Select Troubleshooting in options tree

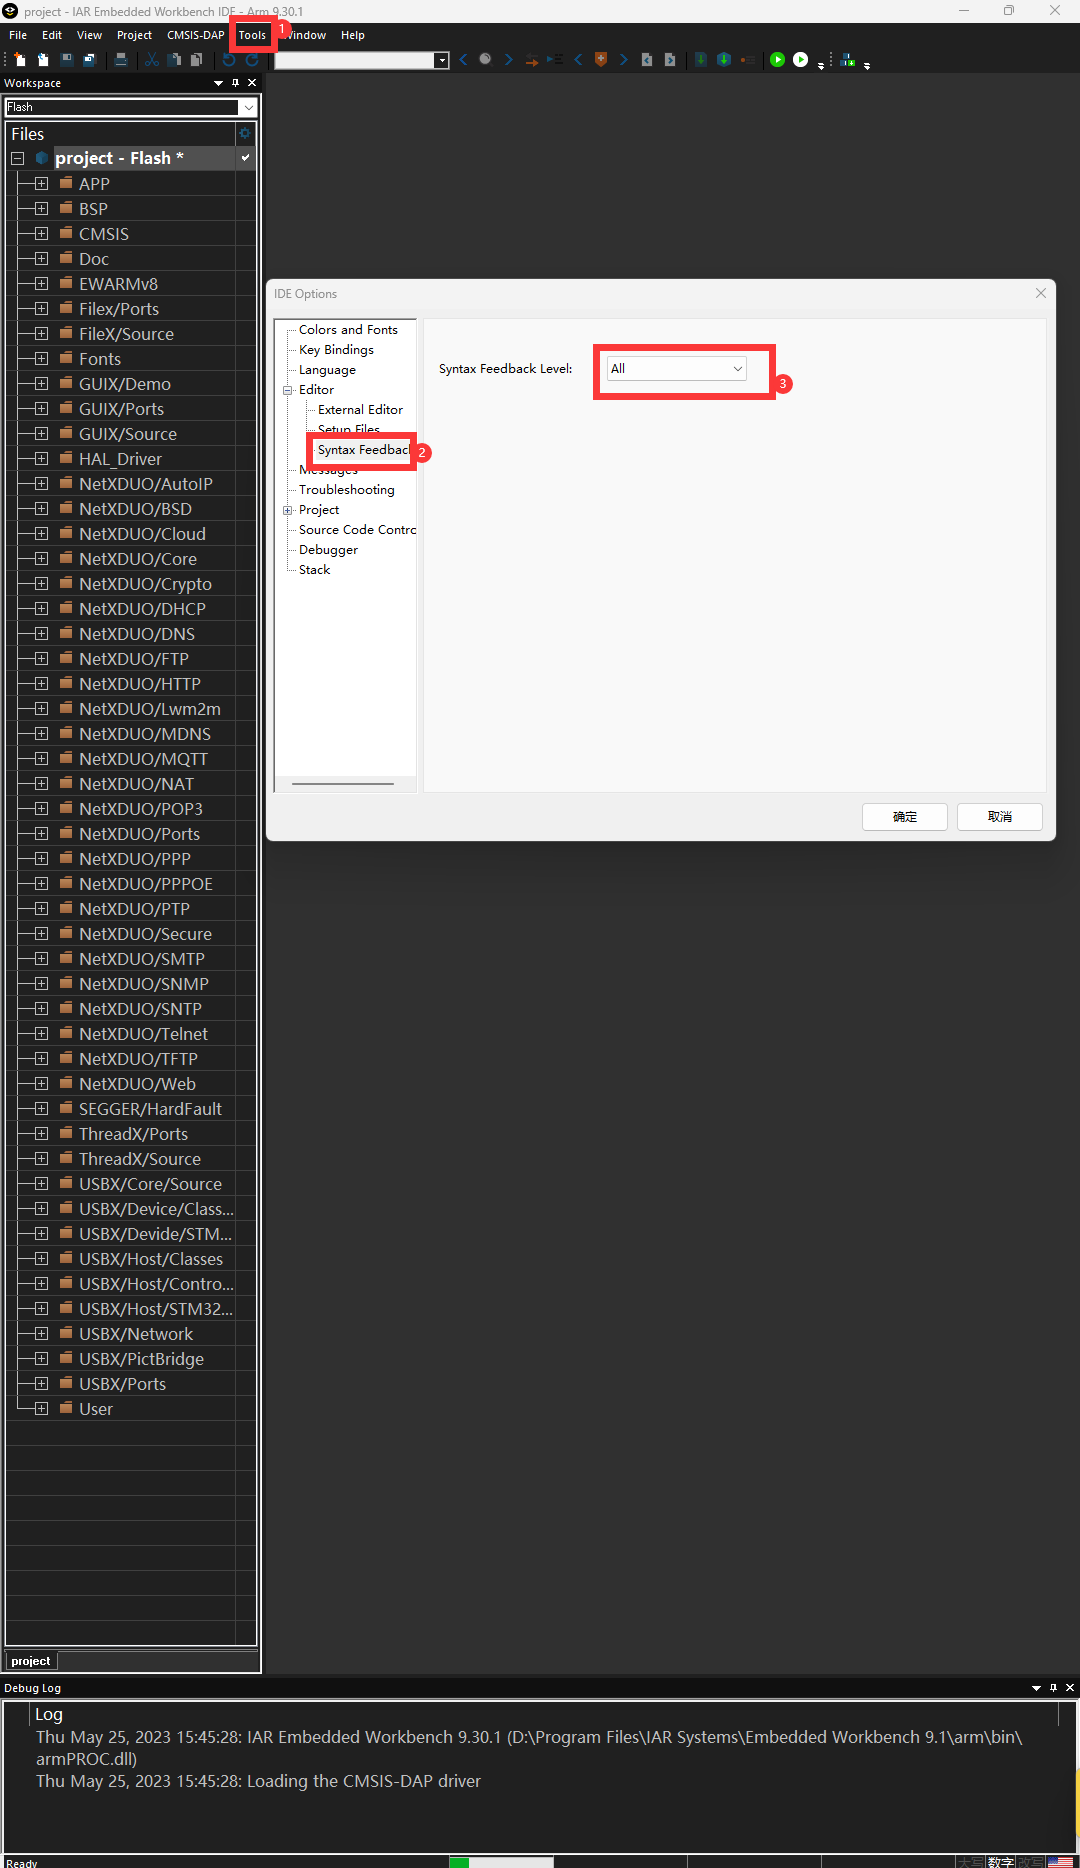pyautogui.click(x=346, y=490)
